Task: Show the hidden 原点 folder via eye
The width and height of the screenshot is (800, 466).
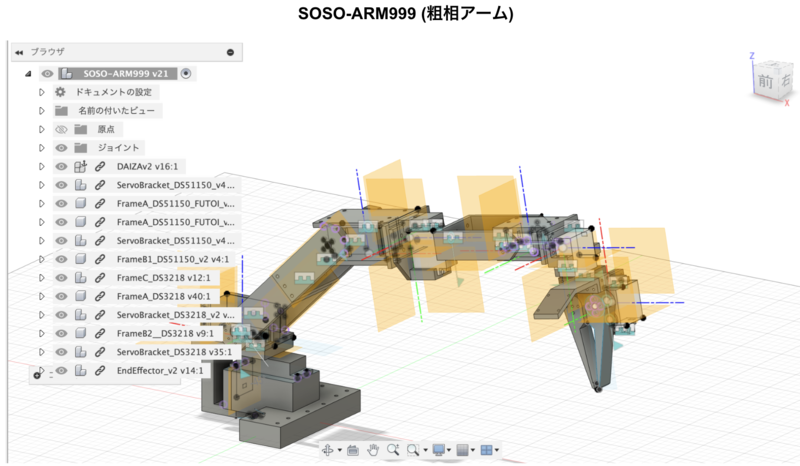Action: [61, 129]
